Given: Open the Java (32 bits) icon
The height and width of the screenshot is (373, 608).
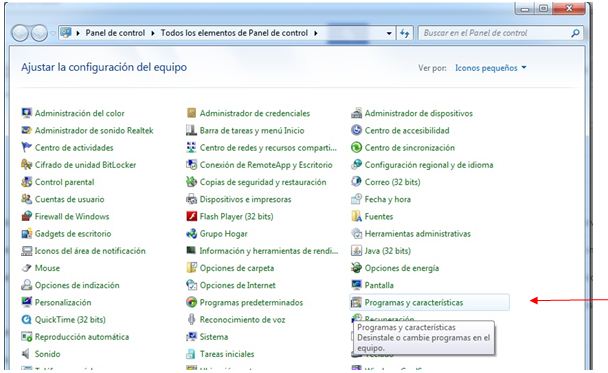Looking at the screenshot, I should 356,250.
